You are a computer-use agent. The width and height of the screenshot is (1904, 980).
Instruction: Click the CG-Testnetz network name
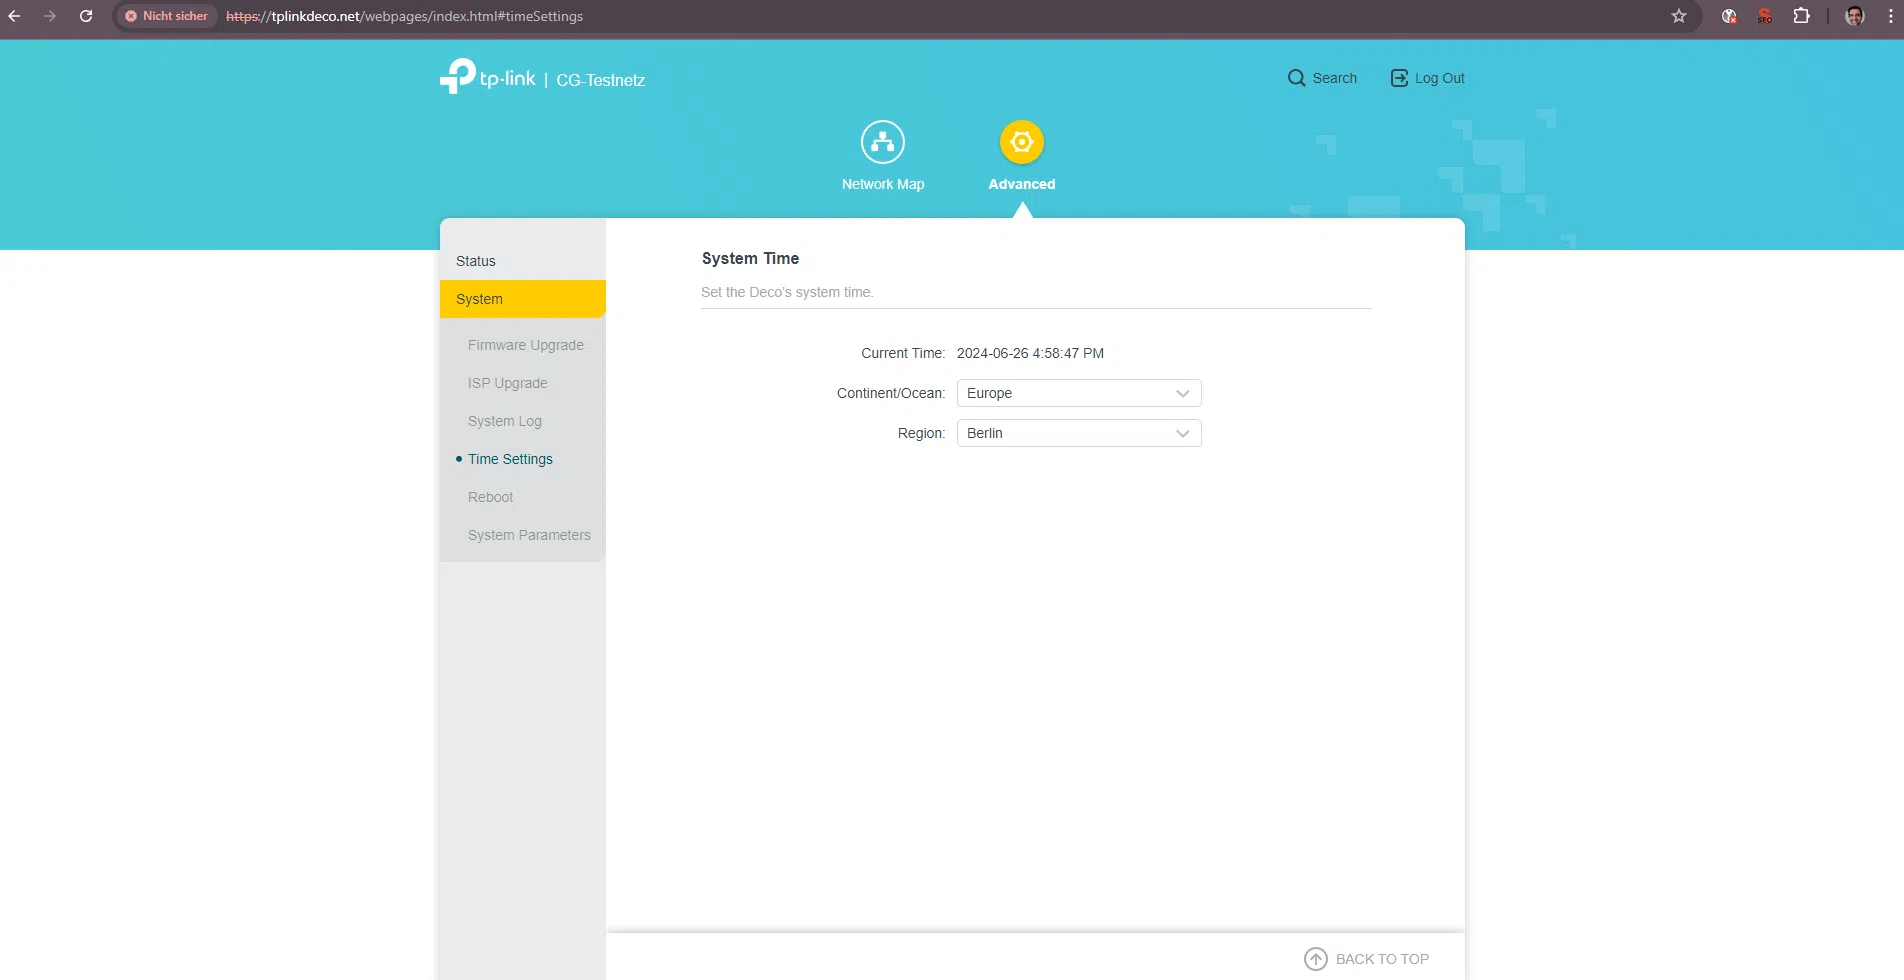(x=600, y=80)
